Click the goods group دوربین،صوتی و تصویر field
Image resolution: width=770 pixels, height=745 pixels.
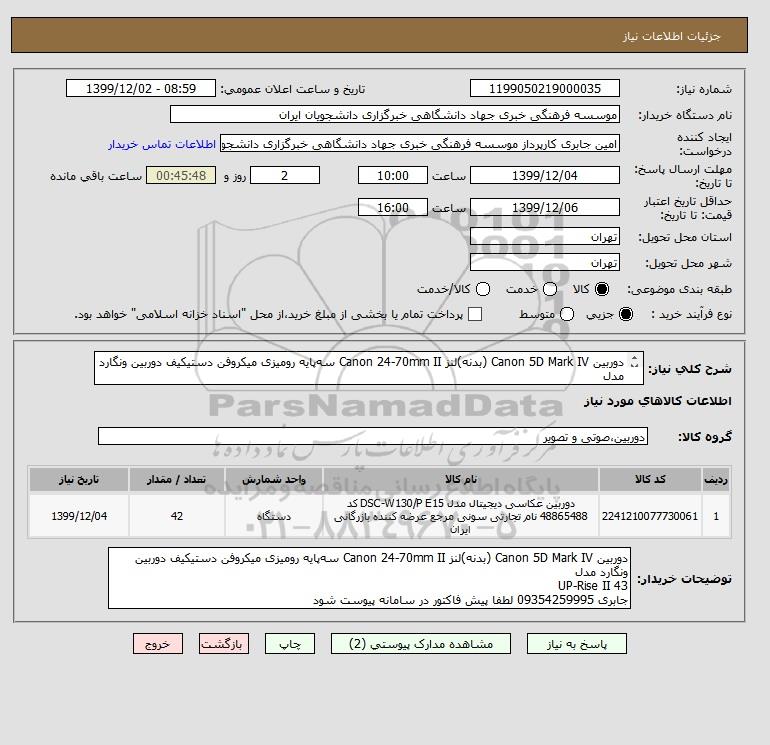click(373, 436)
